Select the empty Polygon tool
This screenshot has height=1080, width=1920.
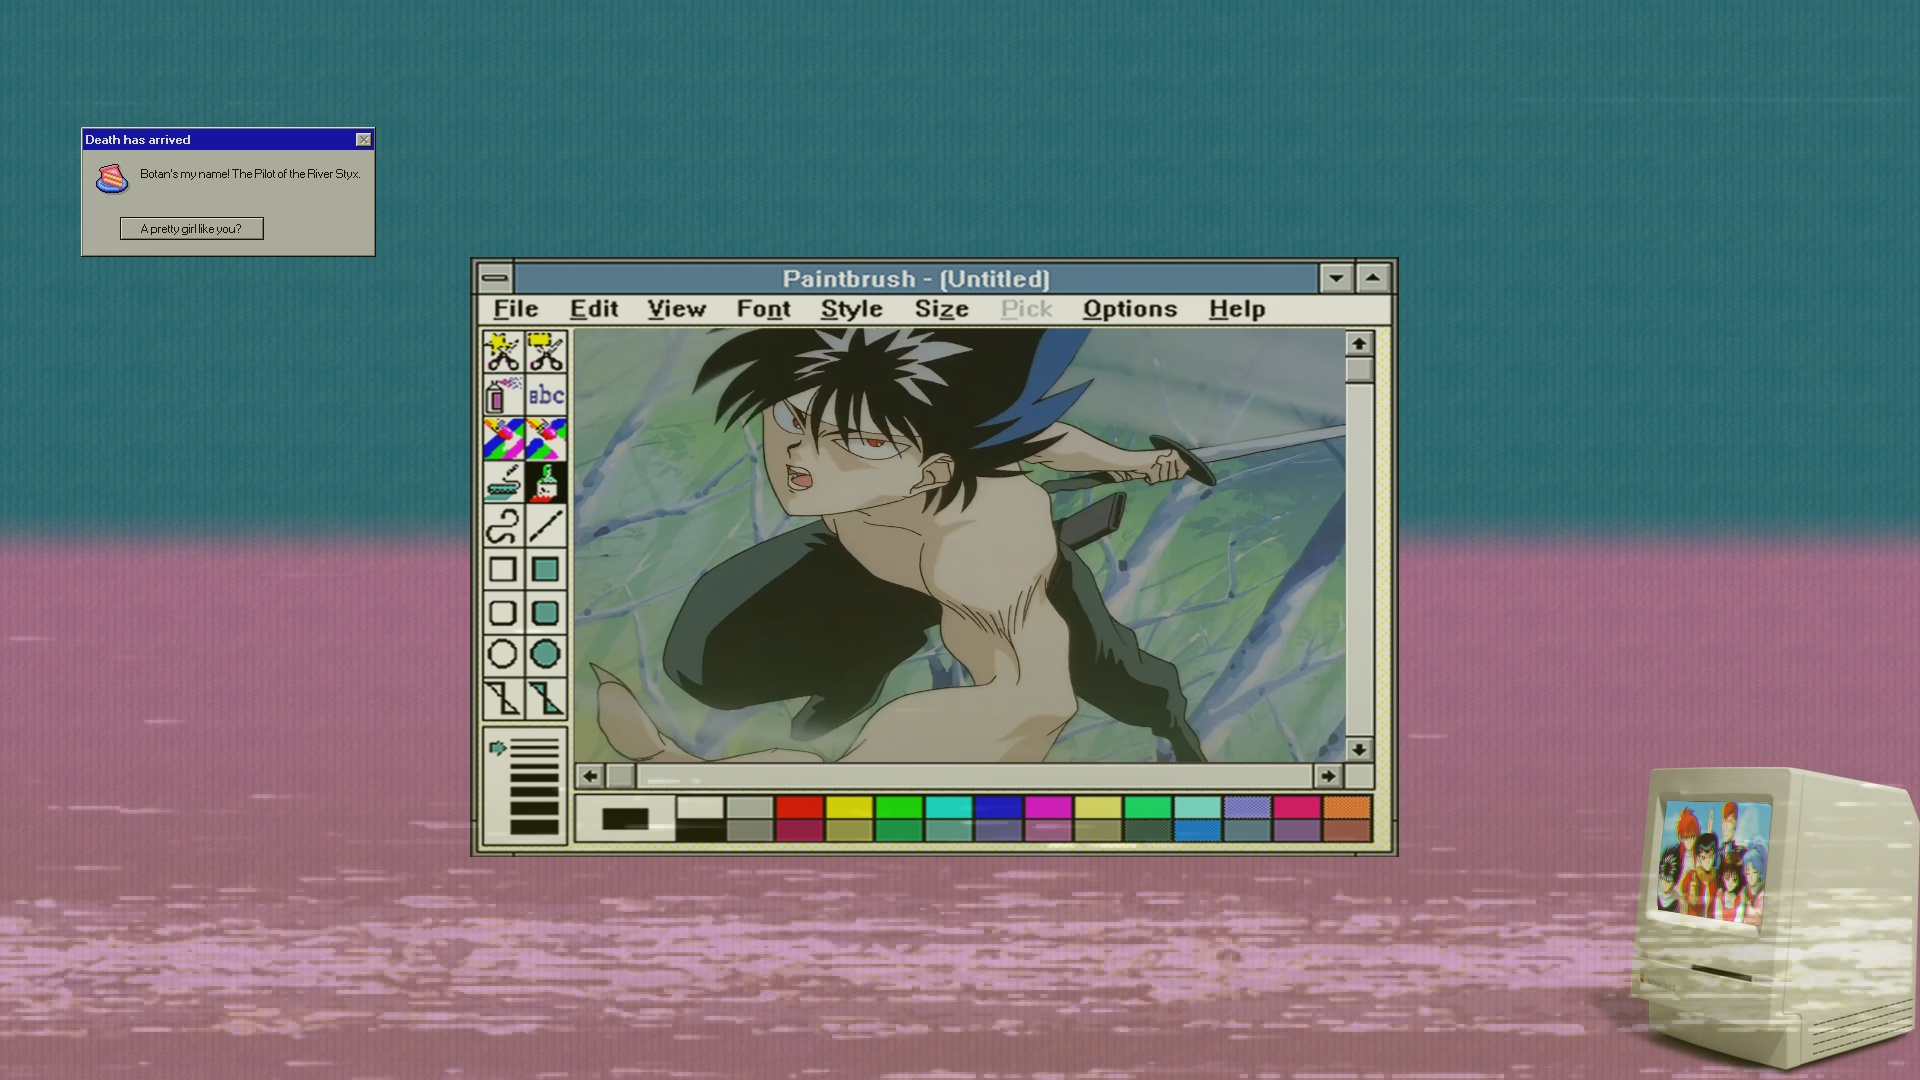502,699
